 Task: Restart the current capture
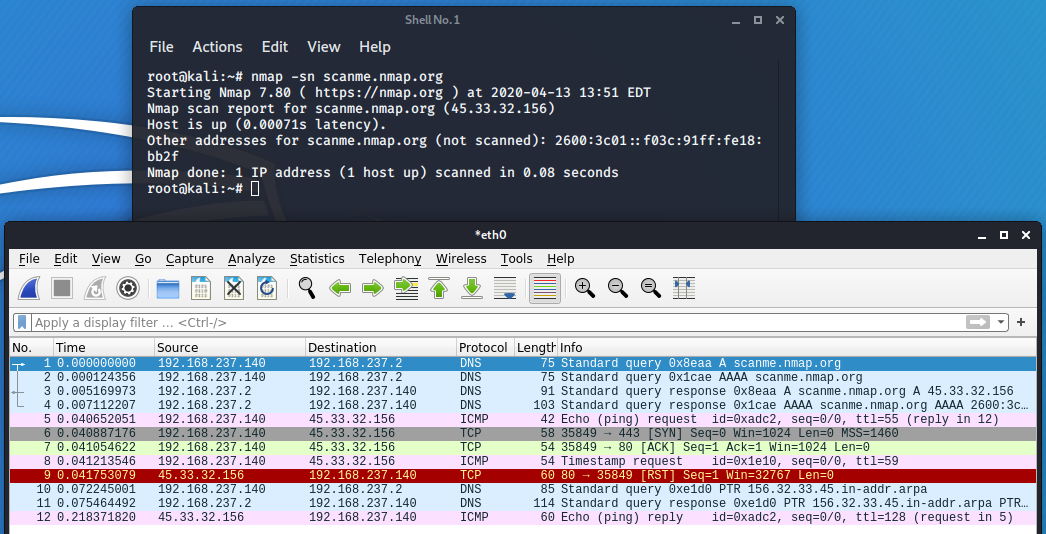tap(95, 288)
